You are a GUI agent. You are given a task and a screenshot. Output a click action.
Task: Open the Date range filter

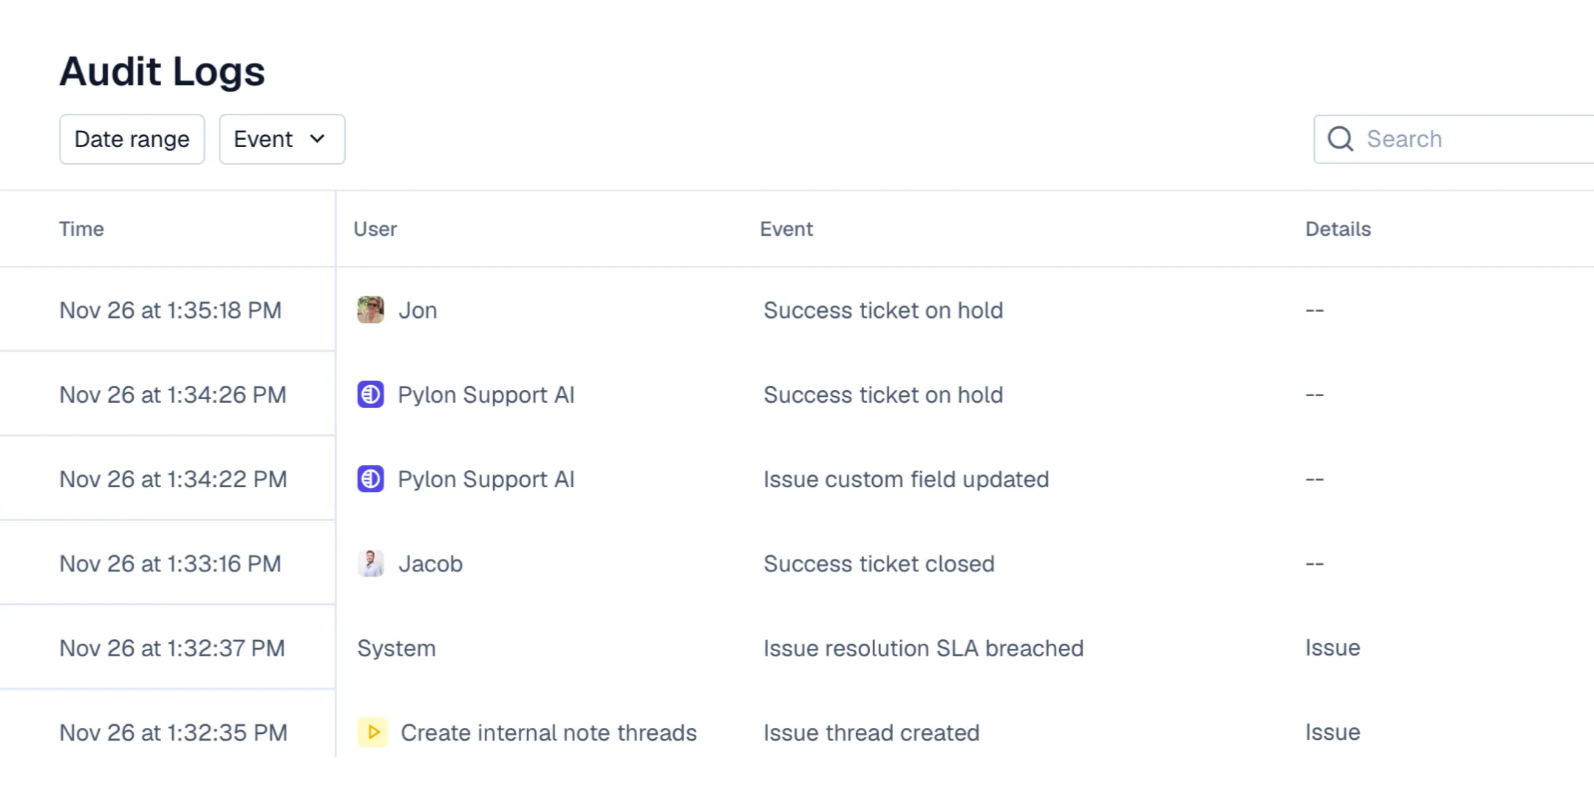pos(132,139)
